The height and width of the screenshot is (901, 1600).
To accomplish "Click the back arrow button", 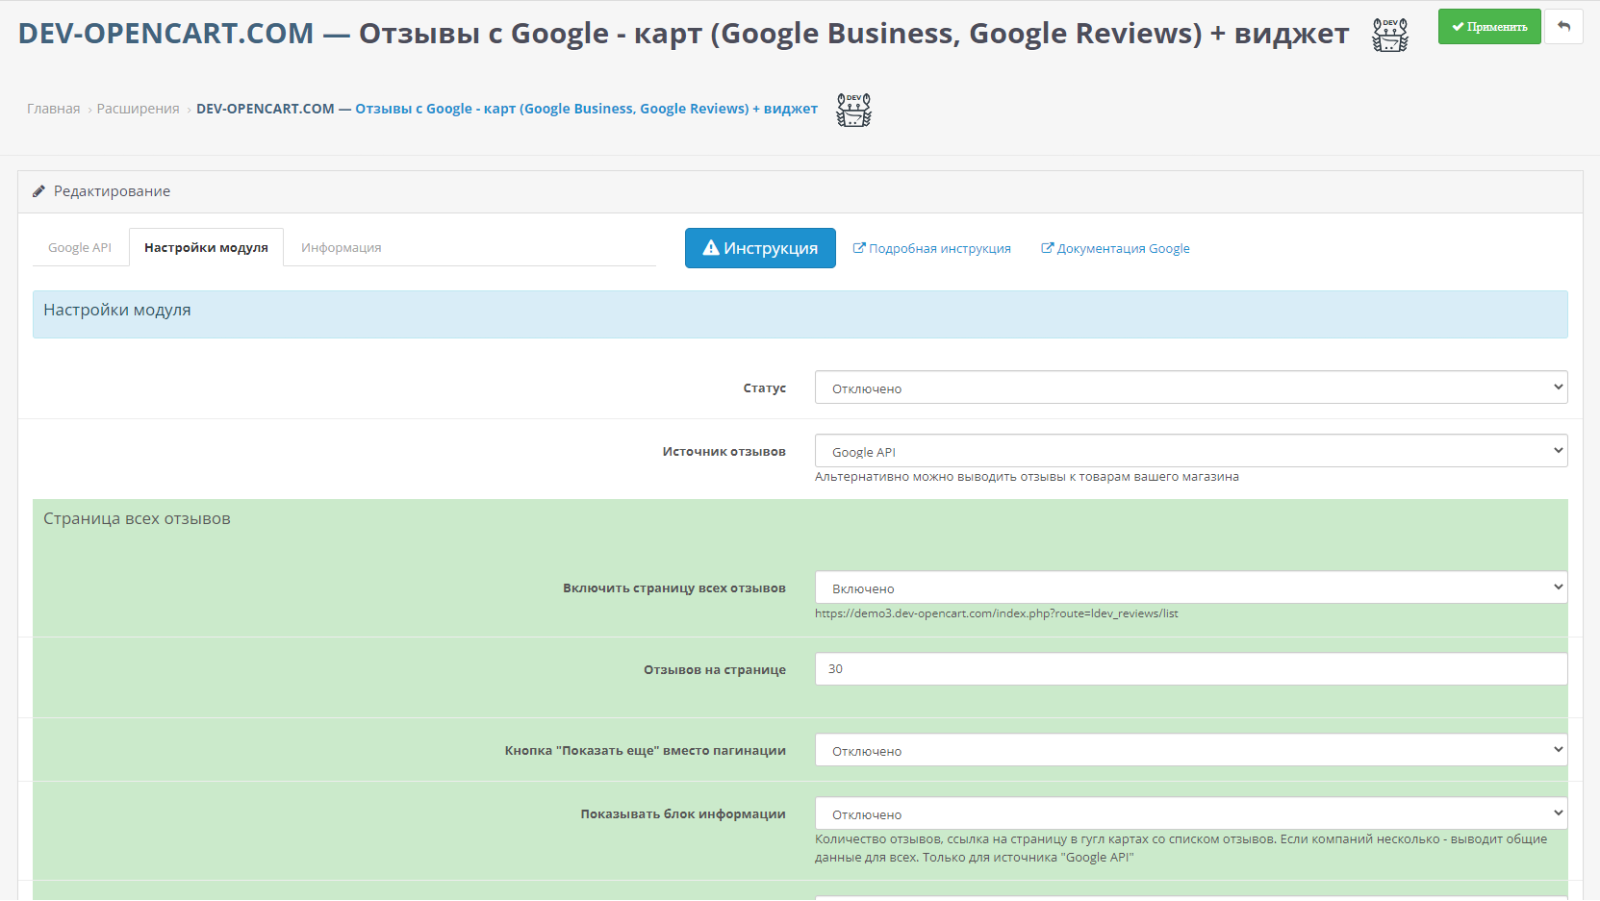I will click(1564, 27).
